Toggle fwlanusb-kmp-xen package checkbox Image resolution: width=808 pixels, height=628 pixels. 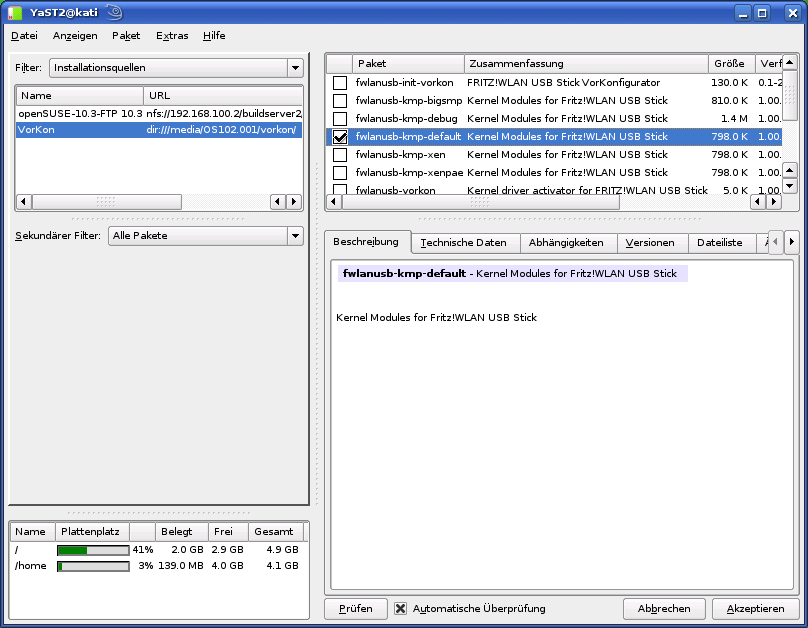click(x=340, y=155)
